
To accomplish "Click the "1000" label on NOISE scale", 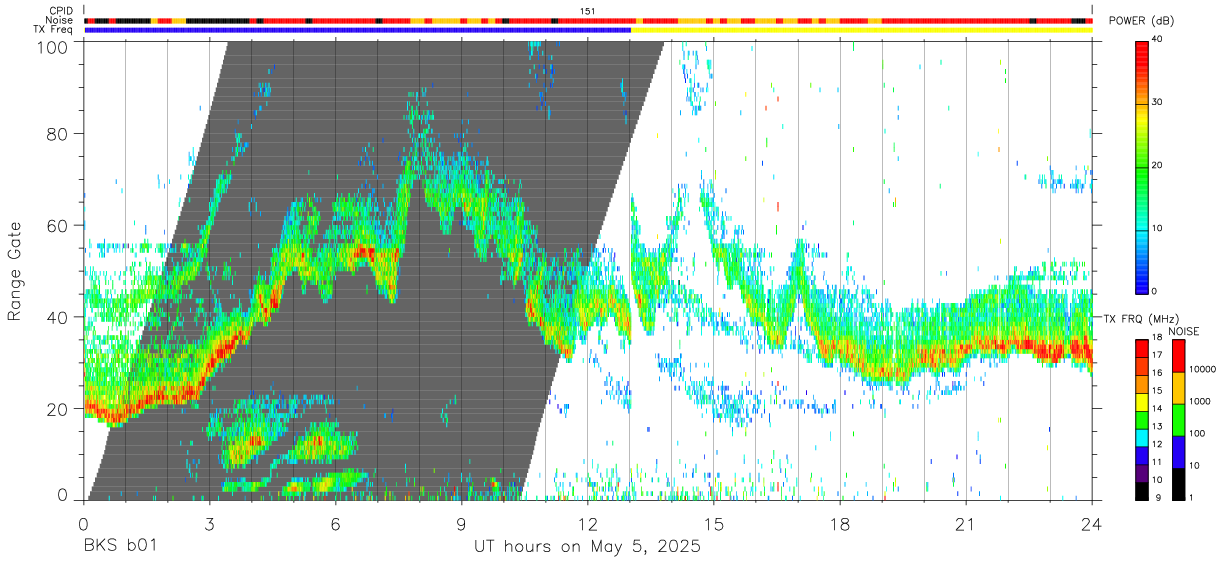I will [x=1200, y=401].
